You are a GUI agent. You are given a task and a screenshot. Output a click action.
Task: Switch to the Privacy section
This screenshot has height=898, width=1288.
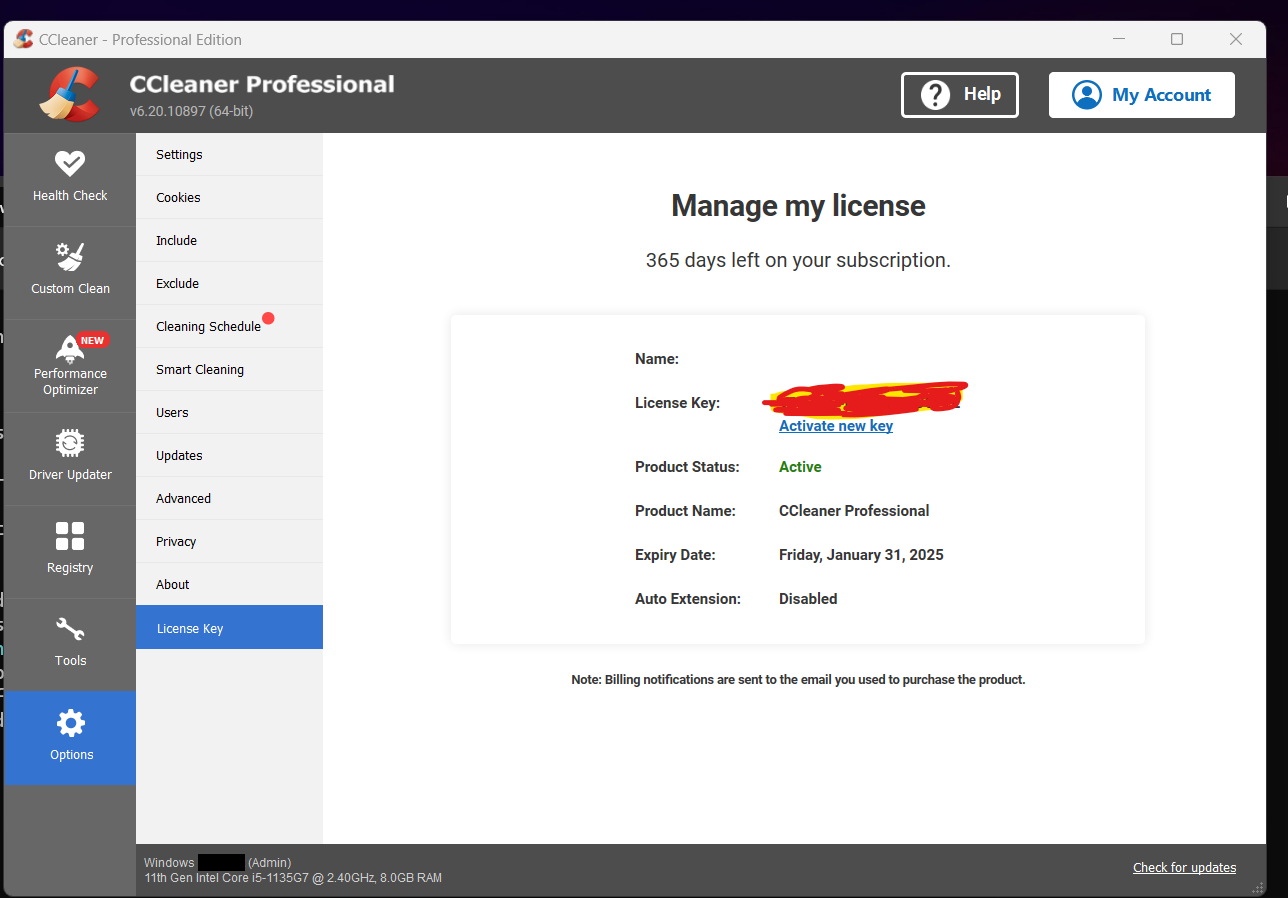[176, 542]
